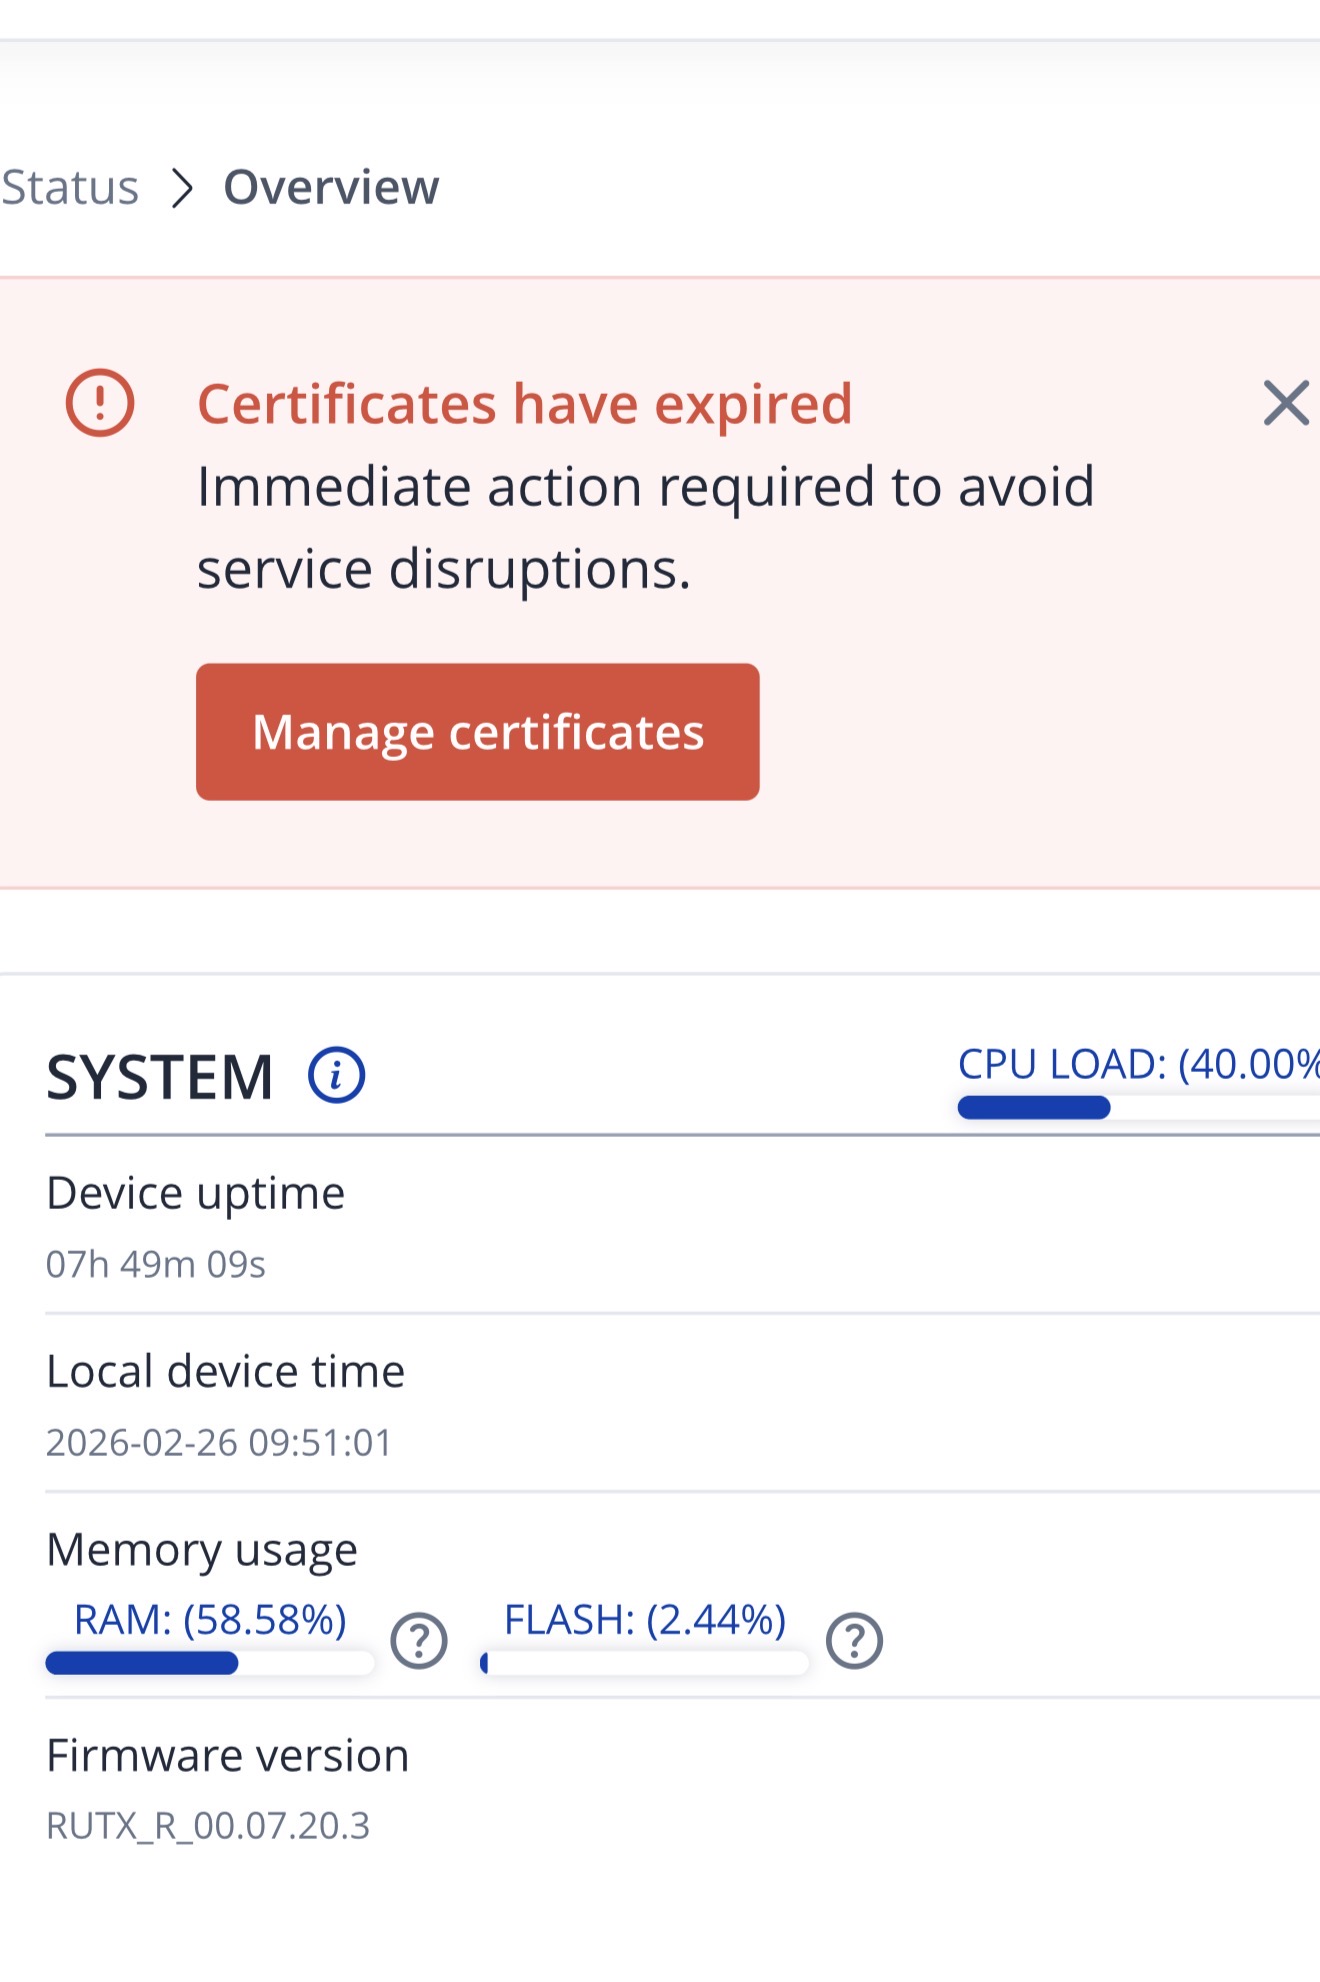This screenshot has width=1320, height=1982.
Task: Click the SYSTEM section heading
Action: tap(160, 1077)
